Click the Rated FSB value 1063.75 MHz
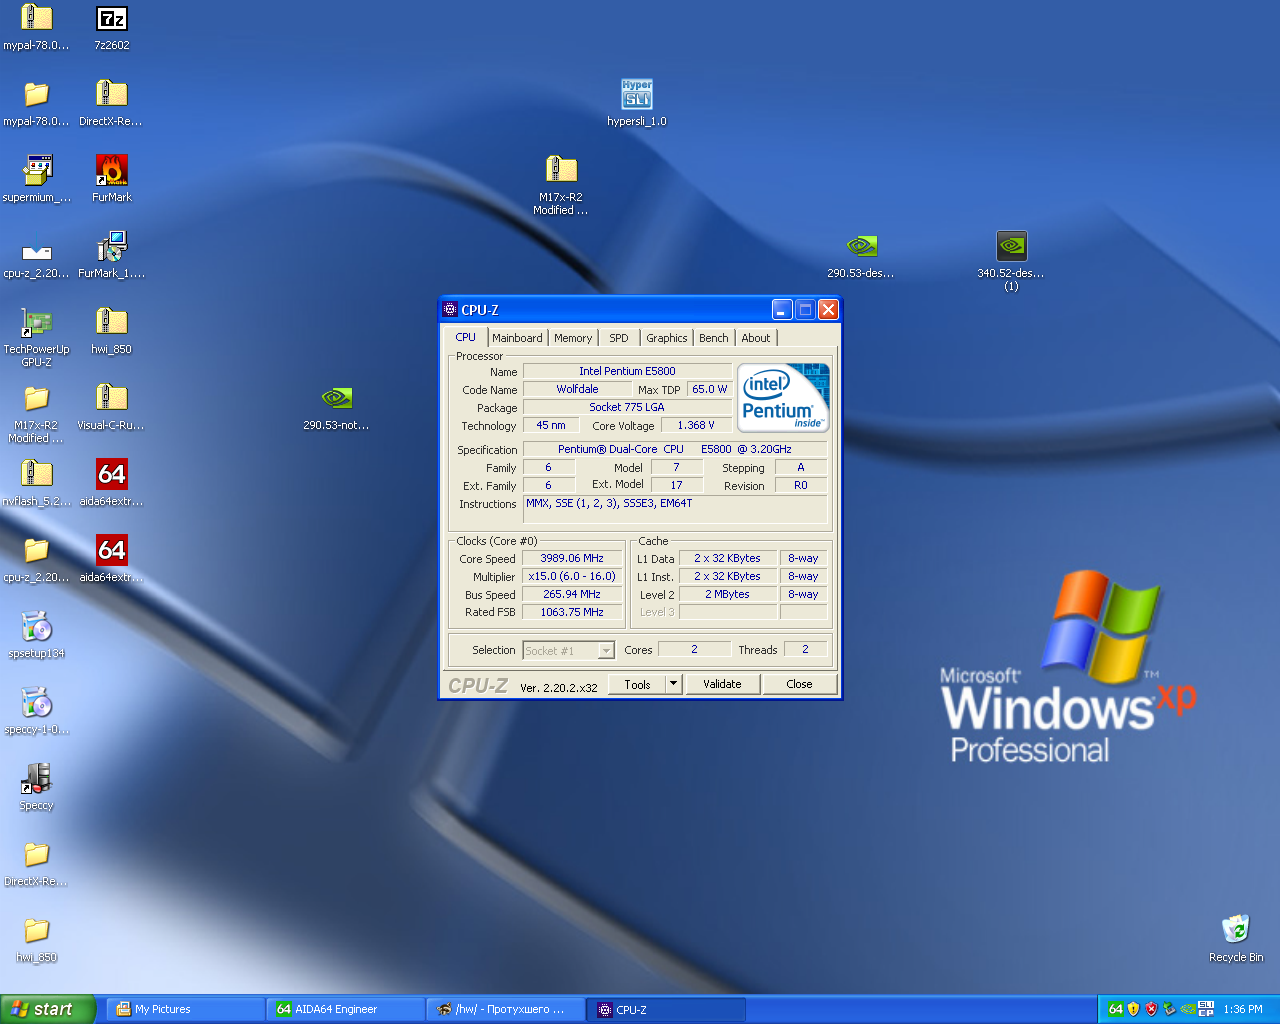The width and height of the screenshot is (1280, 1024). (x=572, y=612)
